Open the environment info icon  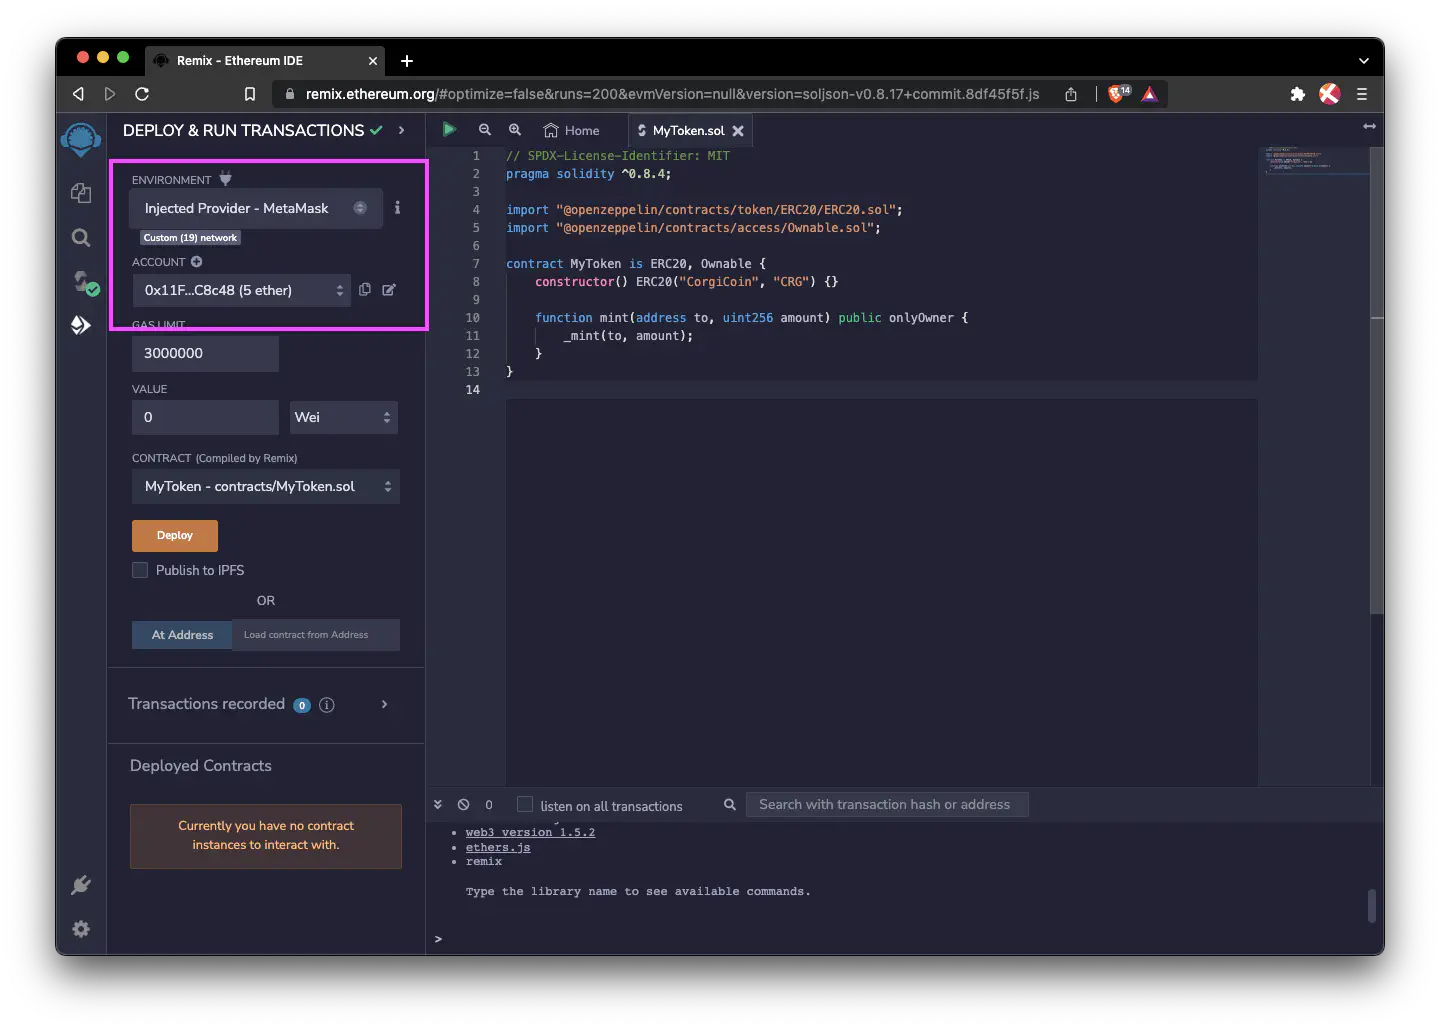(397, 208)
